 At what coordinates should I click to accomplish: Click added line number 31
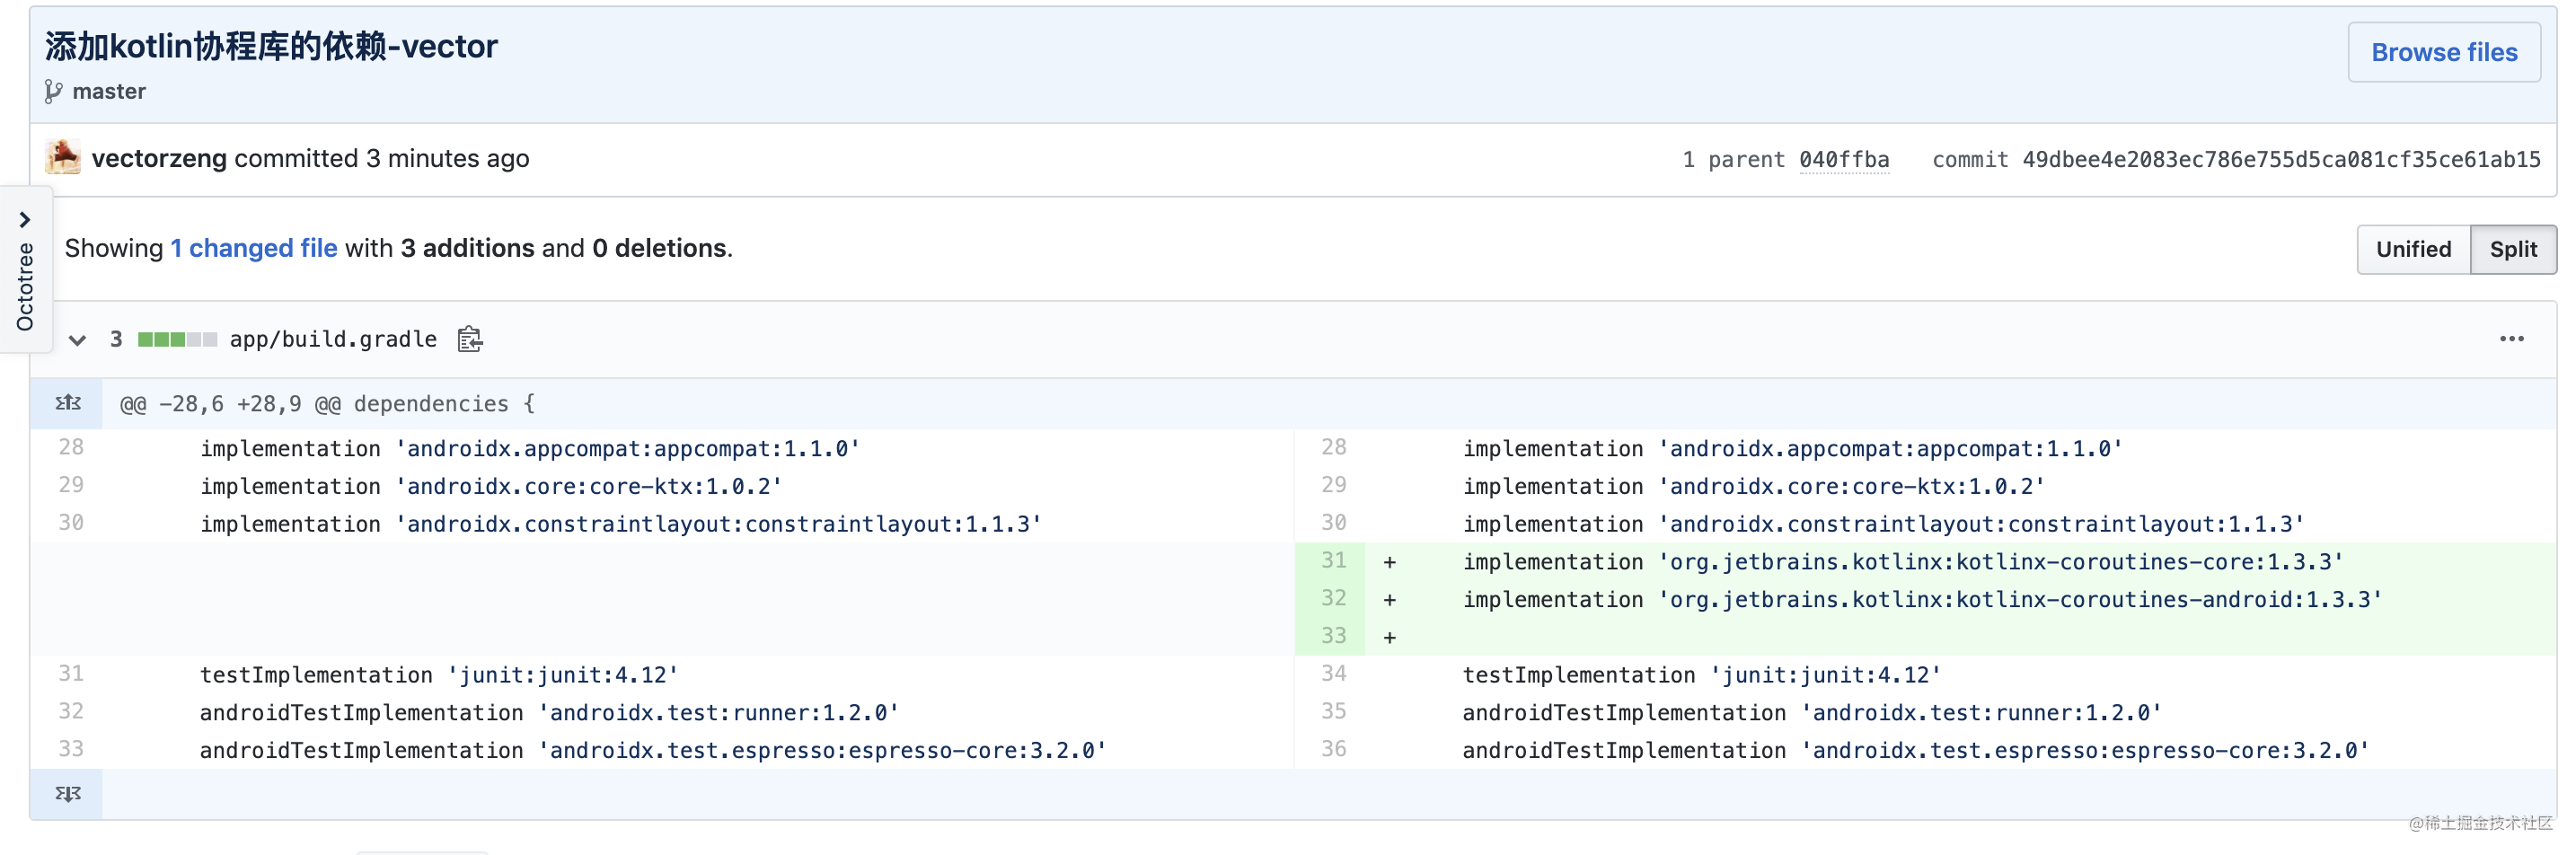coord(1332,561)
